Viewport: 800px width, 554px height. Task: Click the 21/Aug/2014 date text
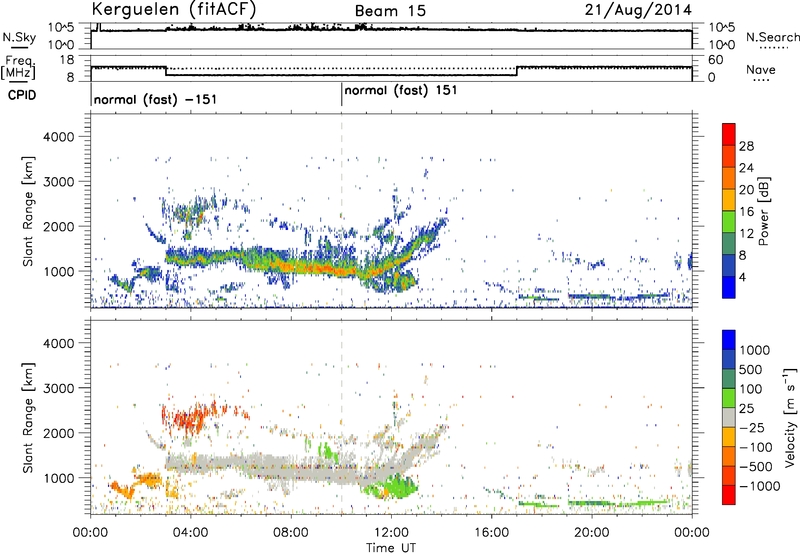tap(638, 10)
